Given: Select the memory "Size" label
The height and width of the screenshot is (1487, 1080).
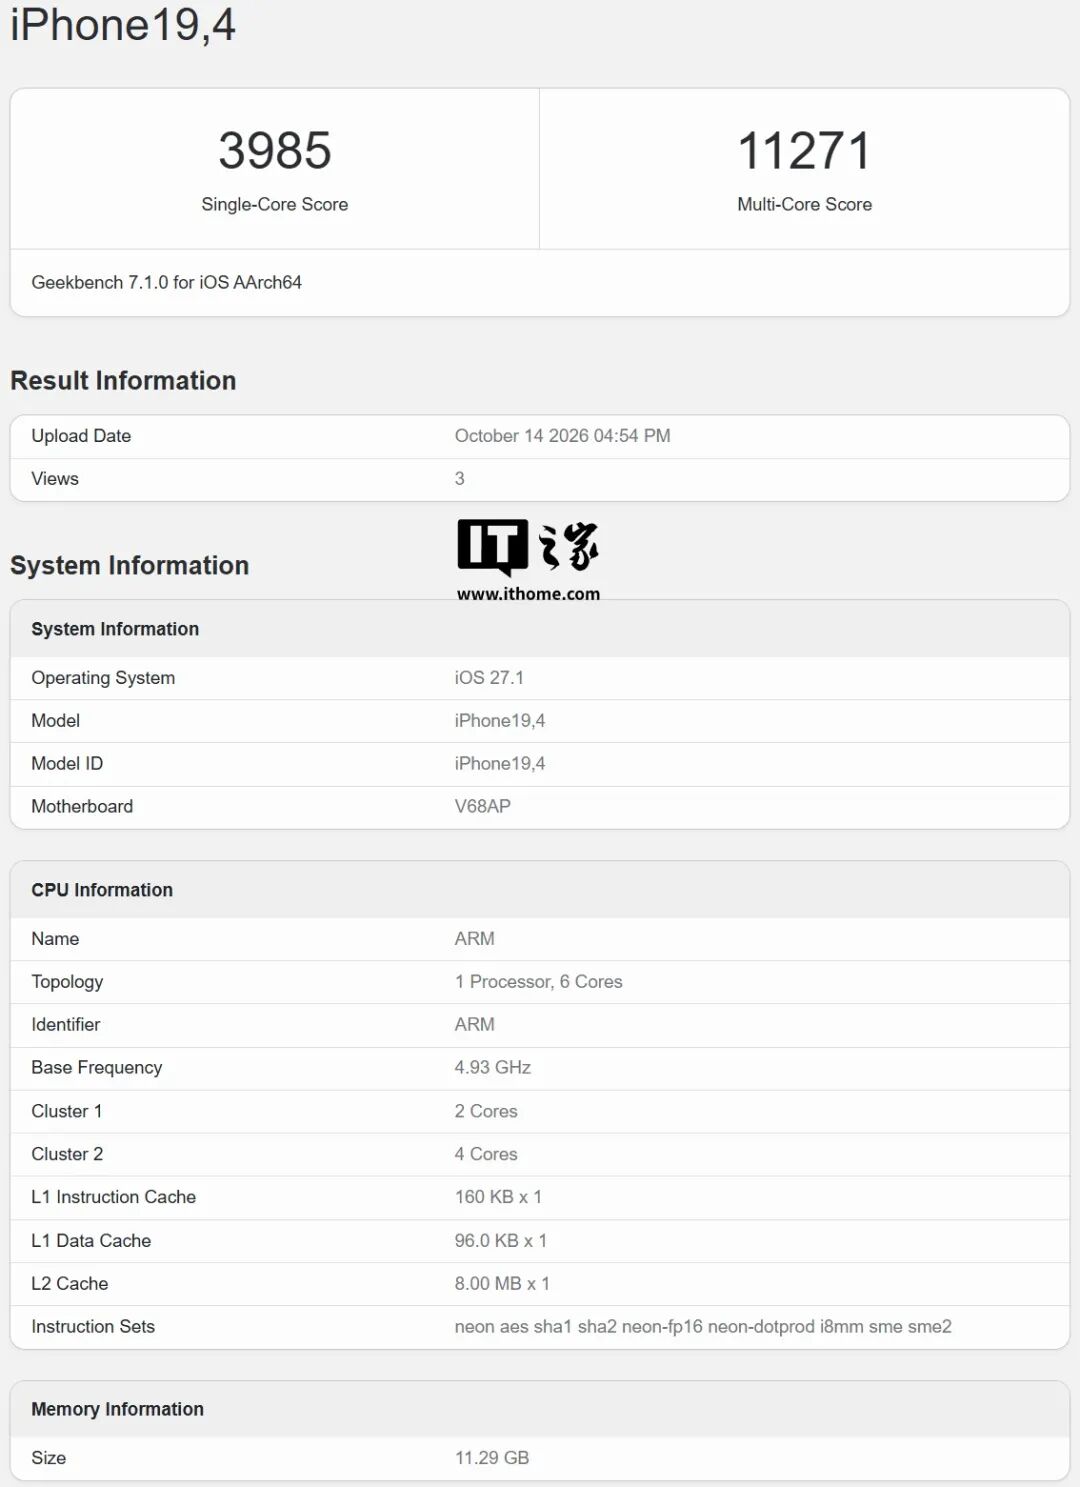Looking at the screenshot, I should (49, 1459).
